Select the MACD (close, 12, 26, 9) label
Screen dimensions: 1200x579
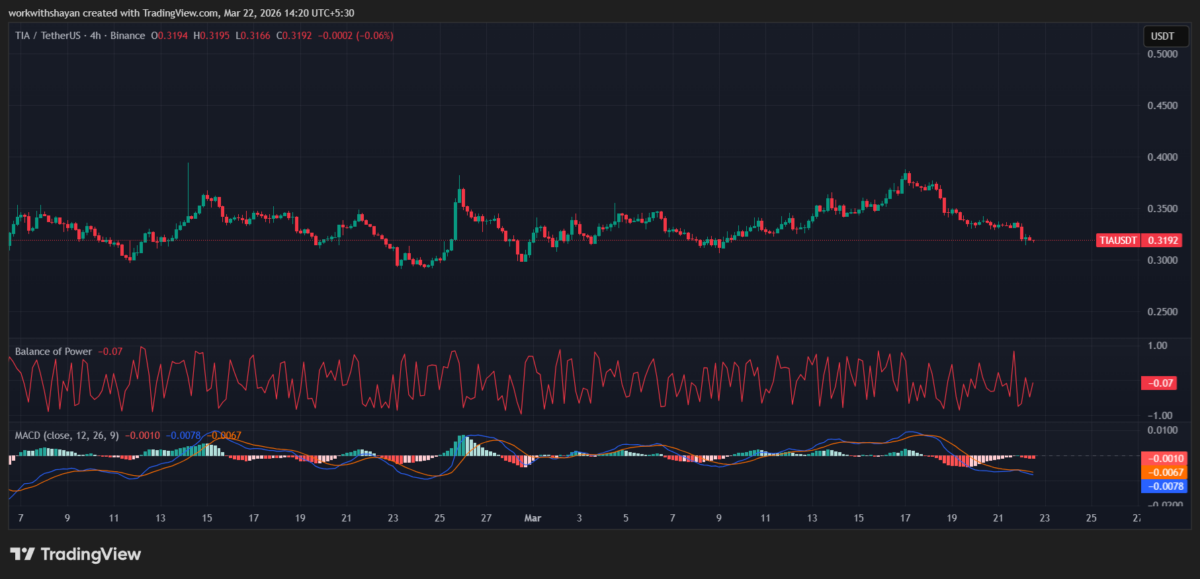pos(65,435)
